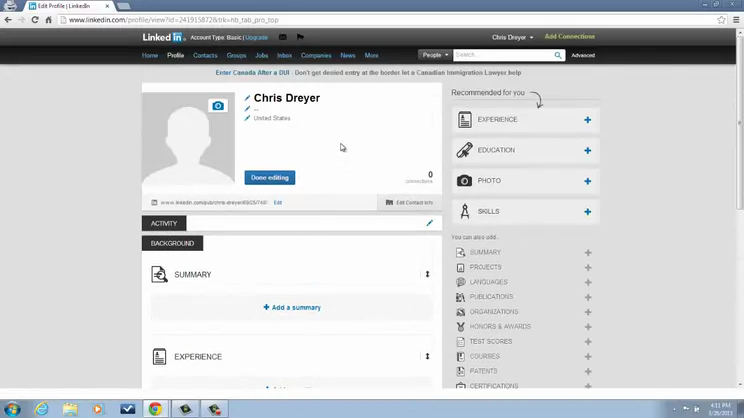Viewport: 744px width, 418px height.
Task: Click the blank profile photo placeholder
Action: (188, 139)
